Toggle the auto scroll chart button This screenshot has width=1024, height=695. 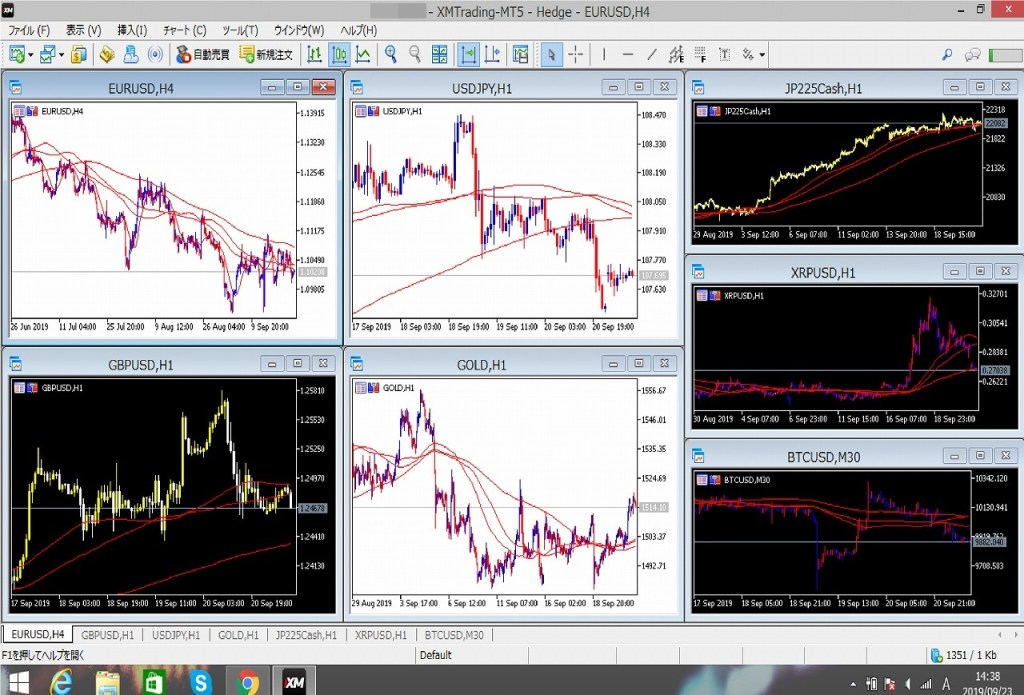pos(468,54)
